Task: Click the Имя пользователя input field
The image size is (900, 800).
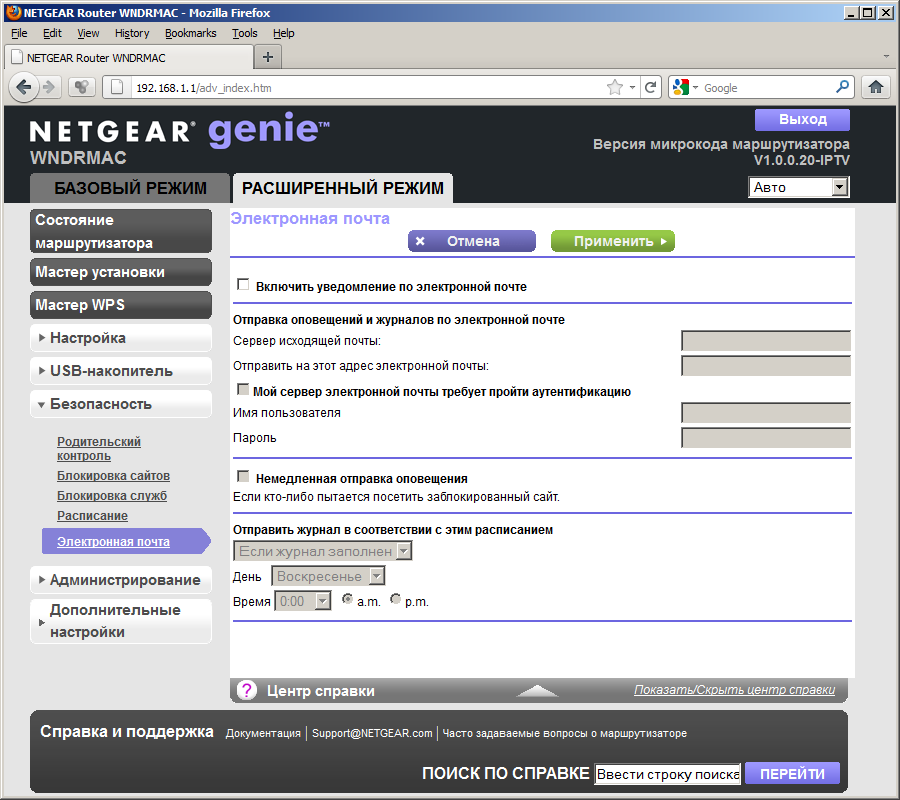Action: tap(766, 413)
